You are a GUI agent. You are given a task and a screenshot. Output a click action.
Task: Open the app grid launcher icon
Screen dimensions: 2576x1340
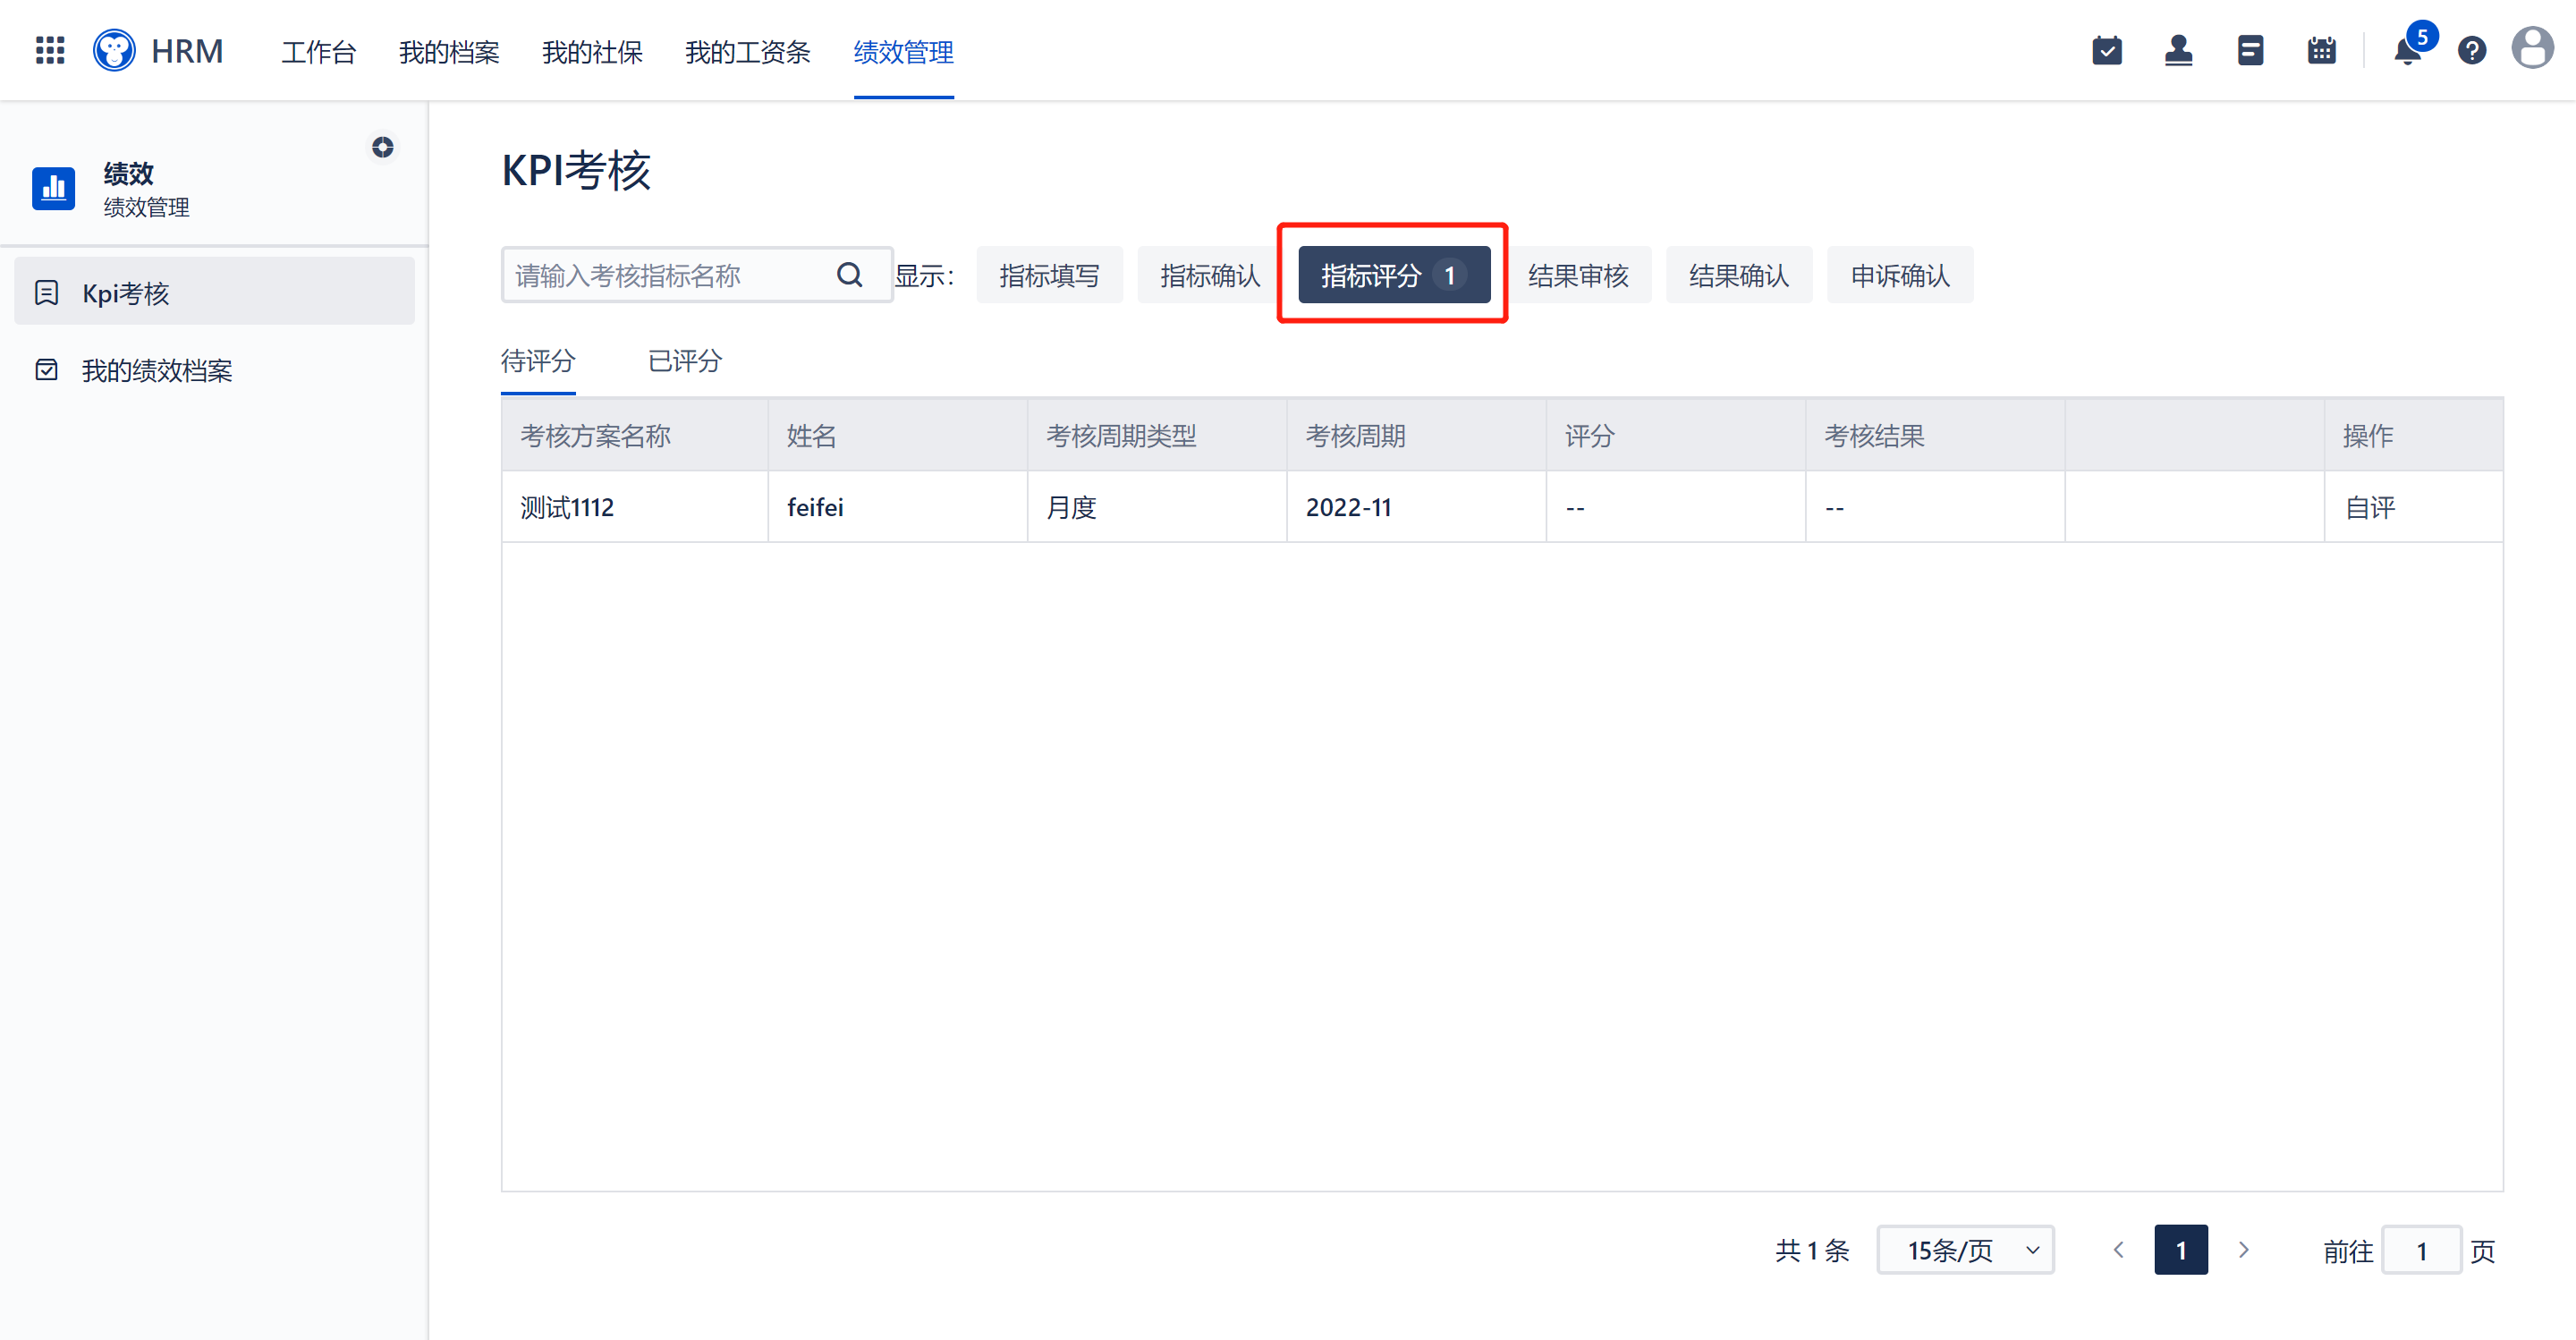coord(50,50)
